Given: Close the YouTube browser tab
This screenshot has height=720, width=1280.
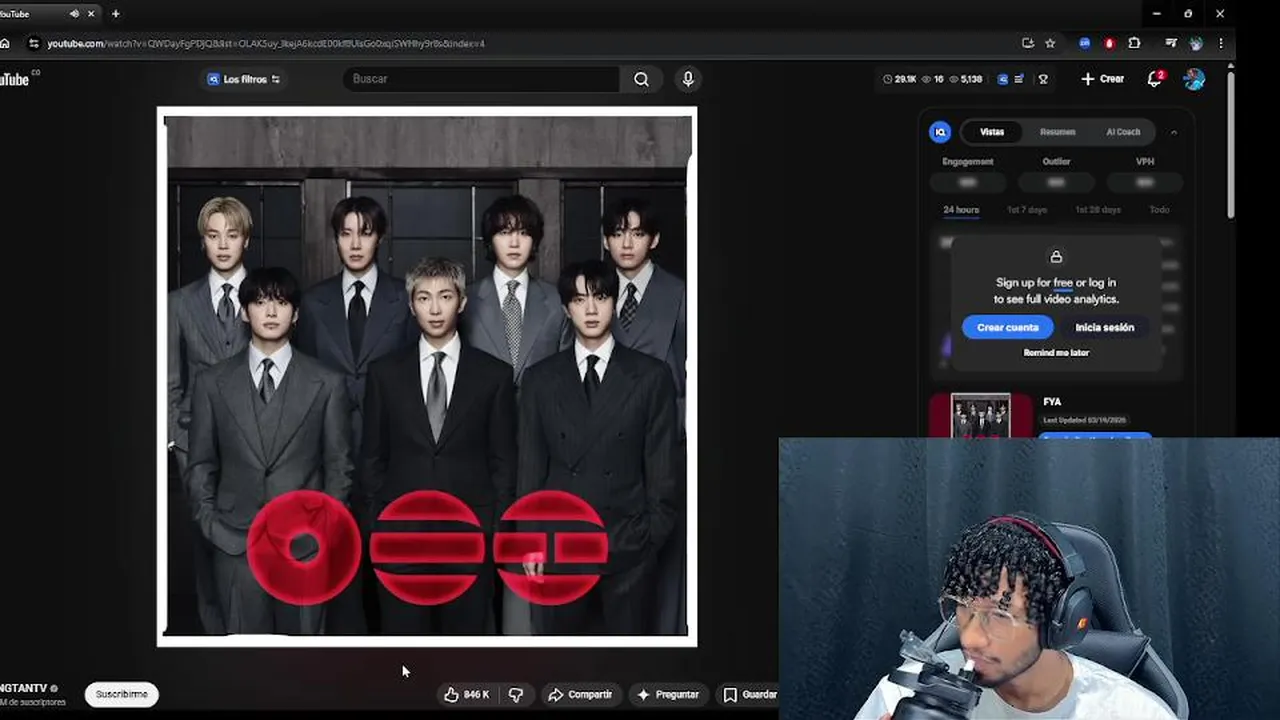Looking at the screenshot, I should pyautogui.click(x=92, y=14).
